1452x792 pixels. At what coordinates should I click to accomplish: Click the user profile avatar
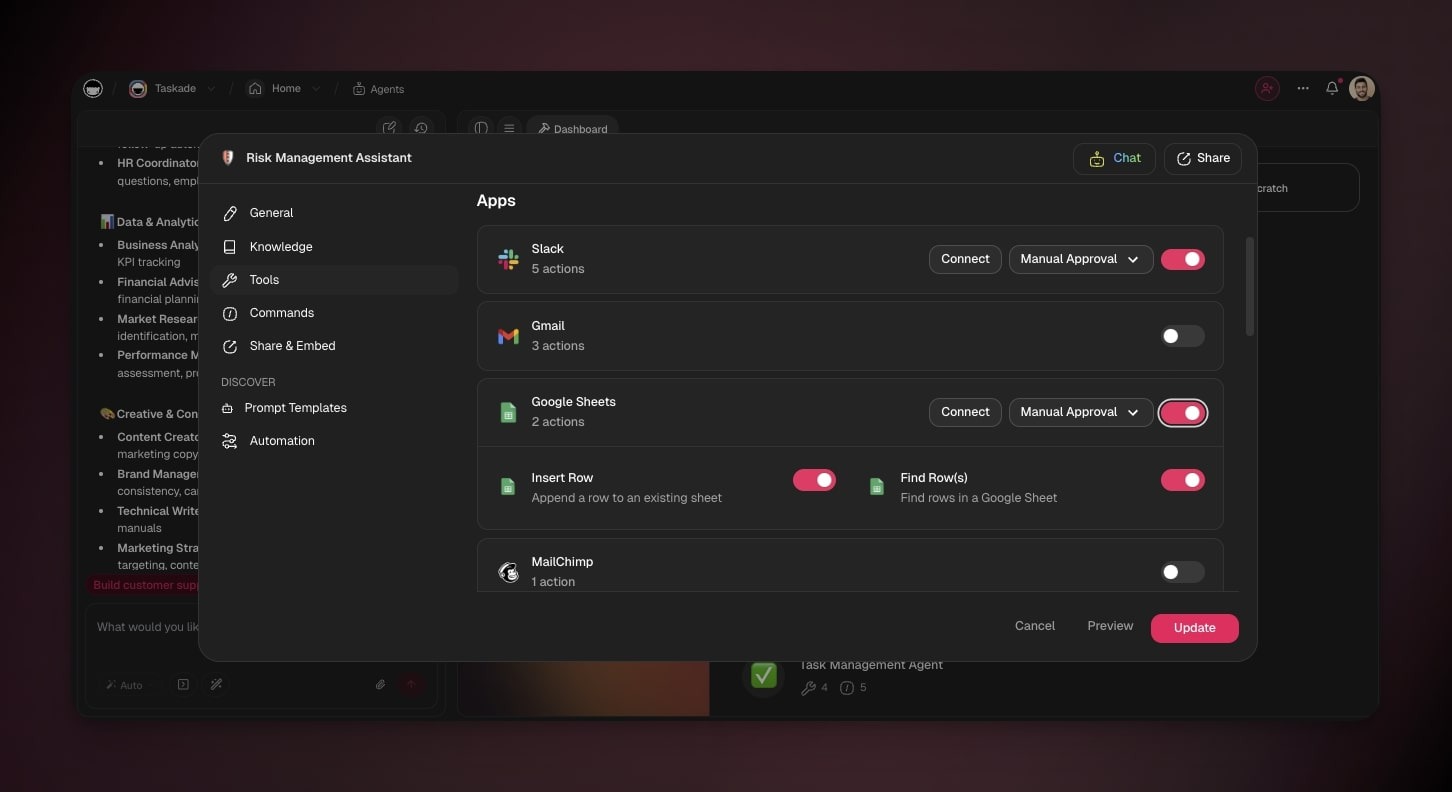pyautogui.click(x=1361, y=88)
